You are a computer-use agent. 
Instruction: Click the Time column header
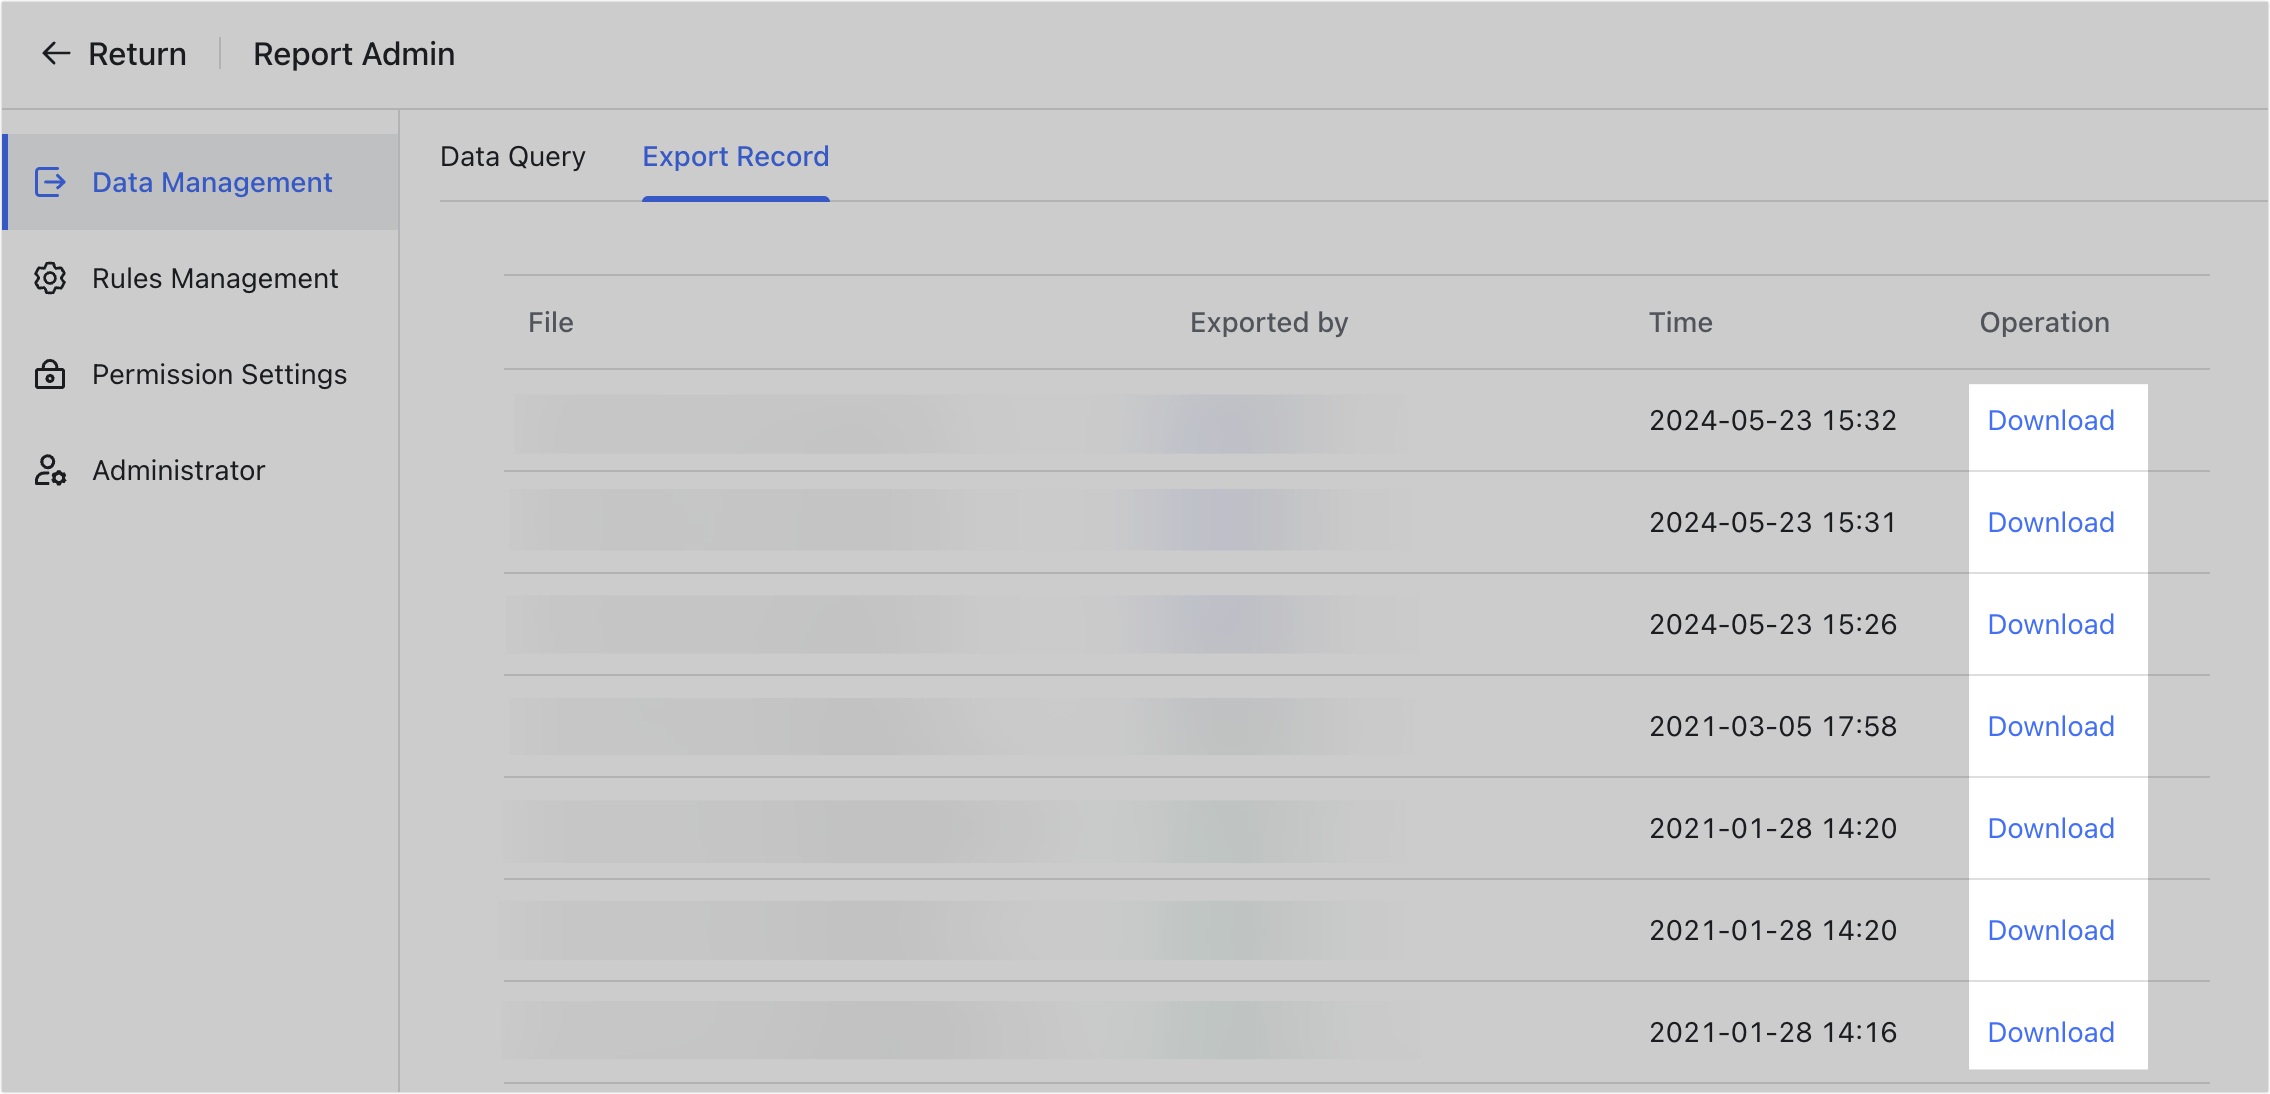point(1681,322)
